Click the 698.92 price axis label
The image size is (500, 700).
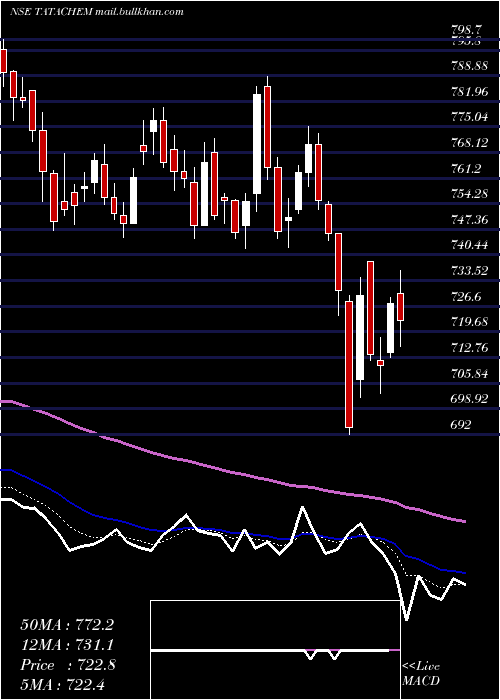pyautogui.click(x=470, y=399)
